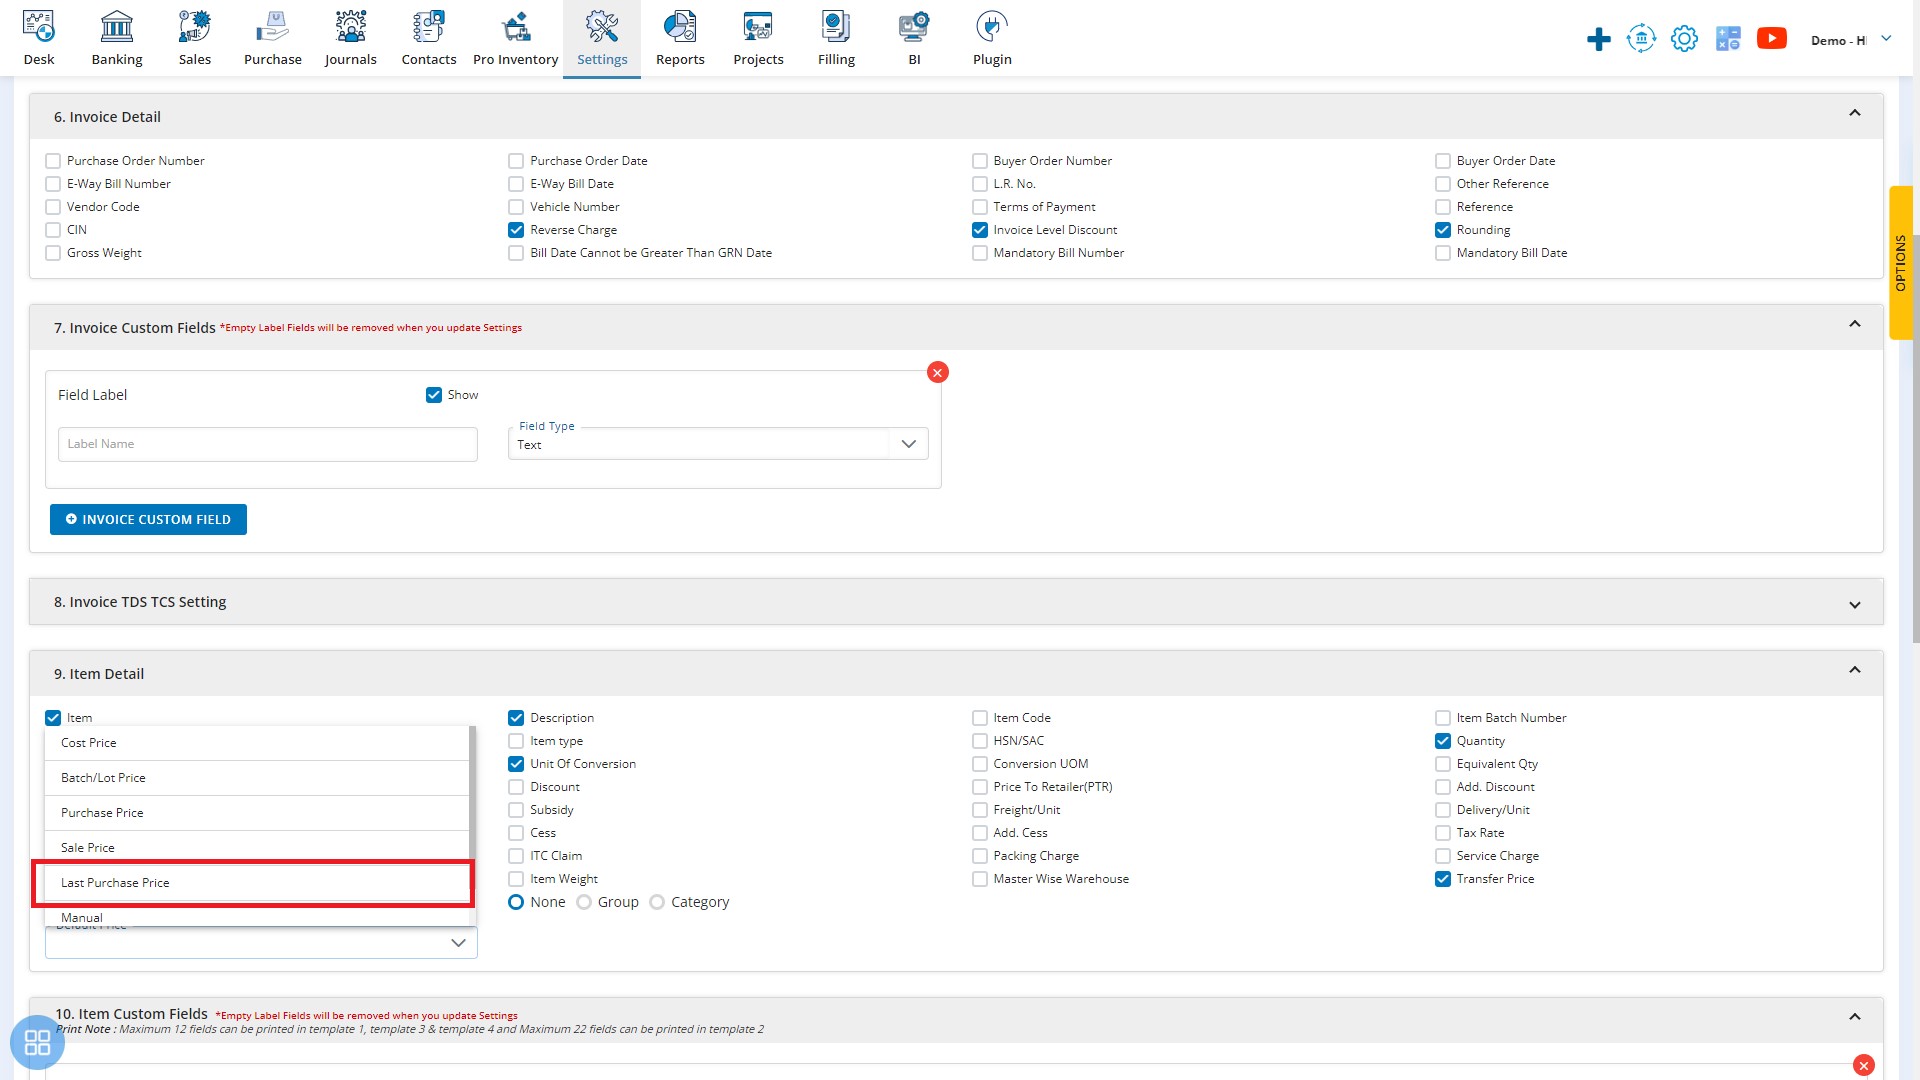The width and height of the screenshot is (1920, 1080).
Task: Uncheck the Transfer Price checkbox
Action: [x=1443, y=879]
